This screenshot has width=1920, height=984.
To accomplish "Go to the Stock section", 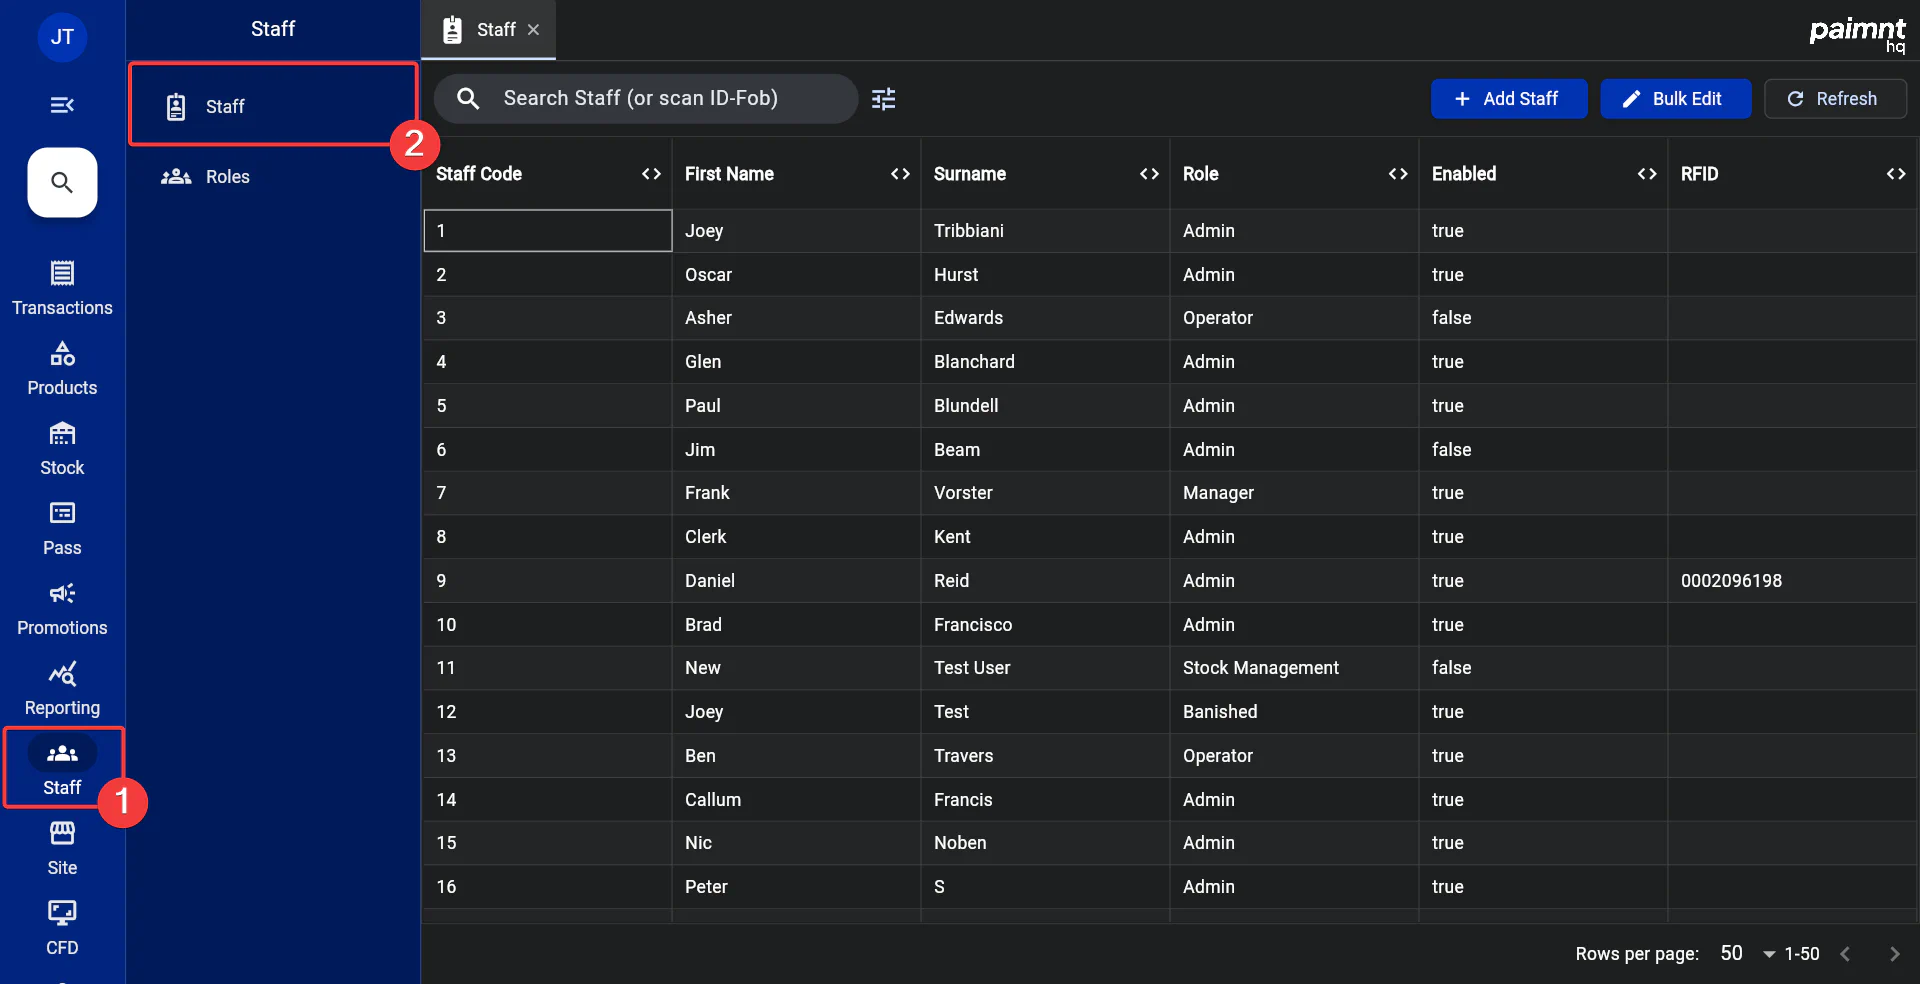I will tap(62, 448).
